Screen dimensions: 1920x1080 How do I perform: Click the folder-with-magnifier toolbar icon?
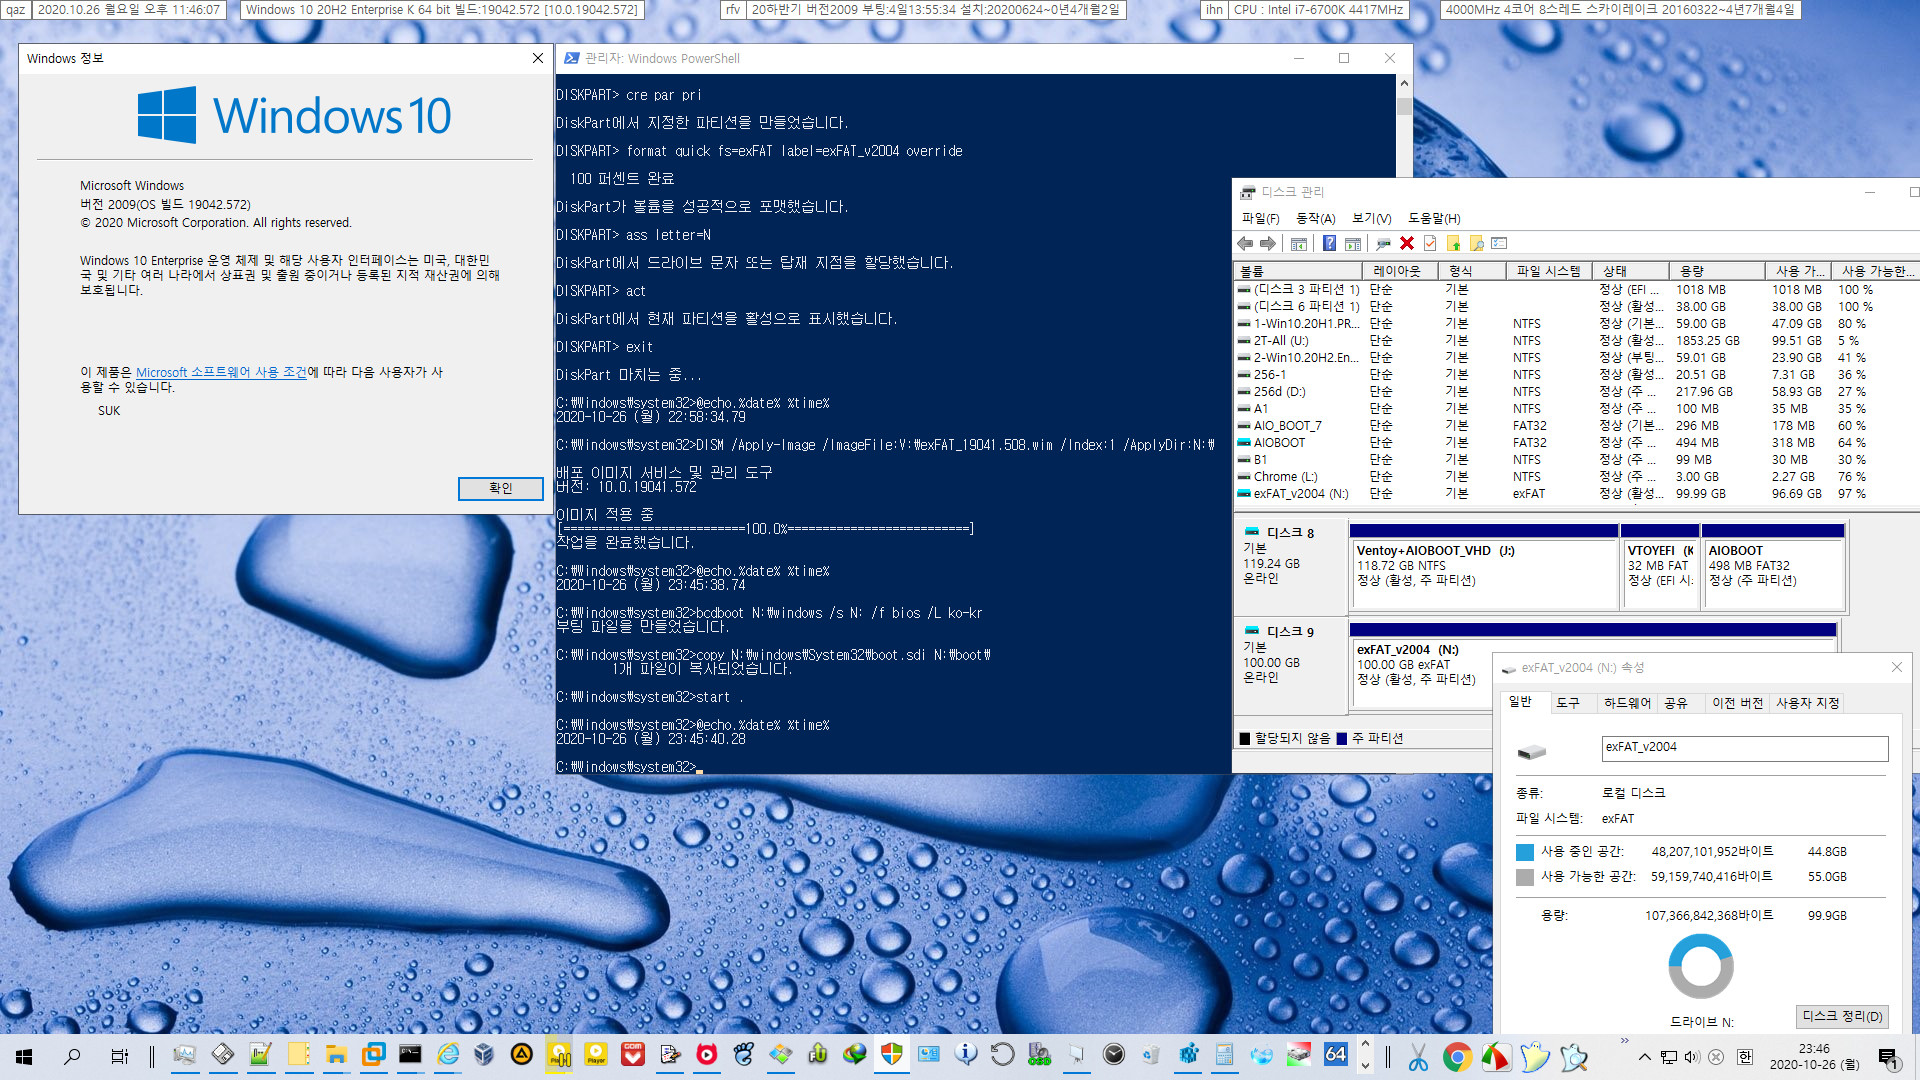coord(1476,243)
